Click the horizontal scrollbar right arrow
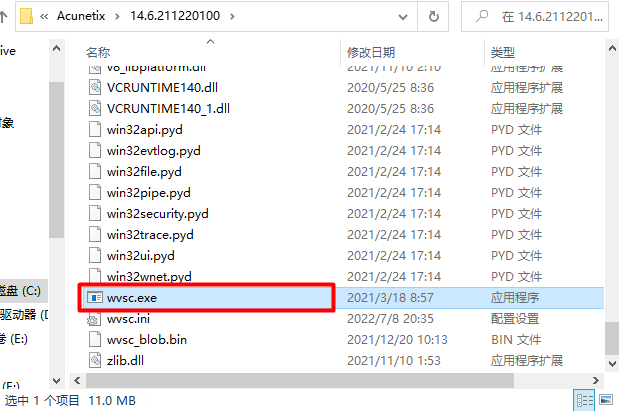The image size is (619, 411). (x=595, y=380)
